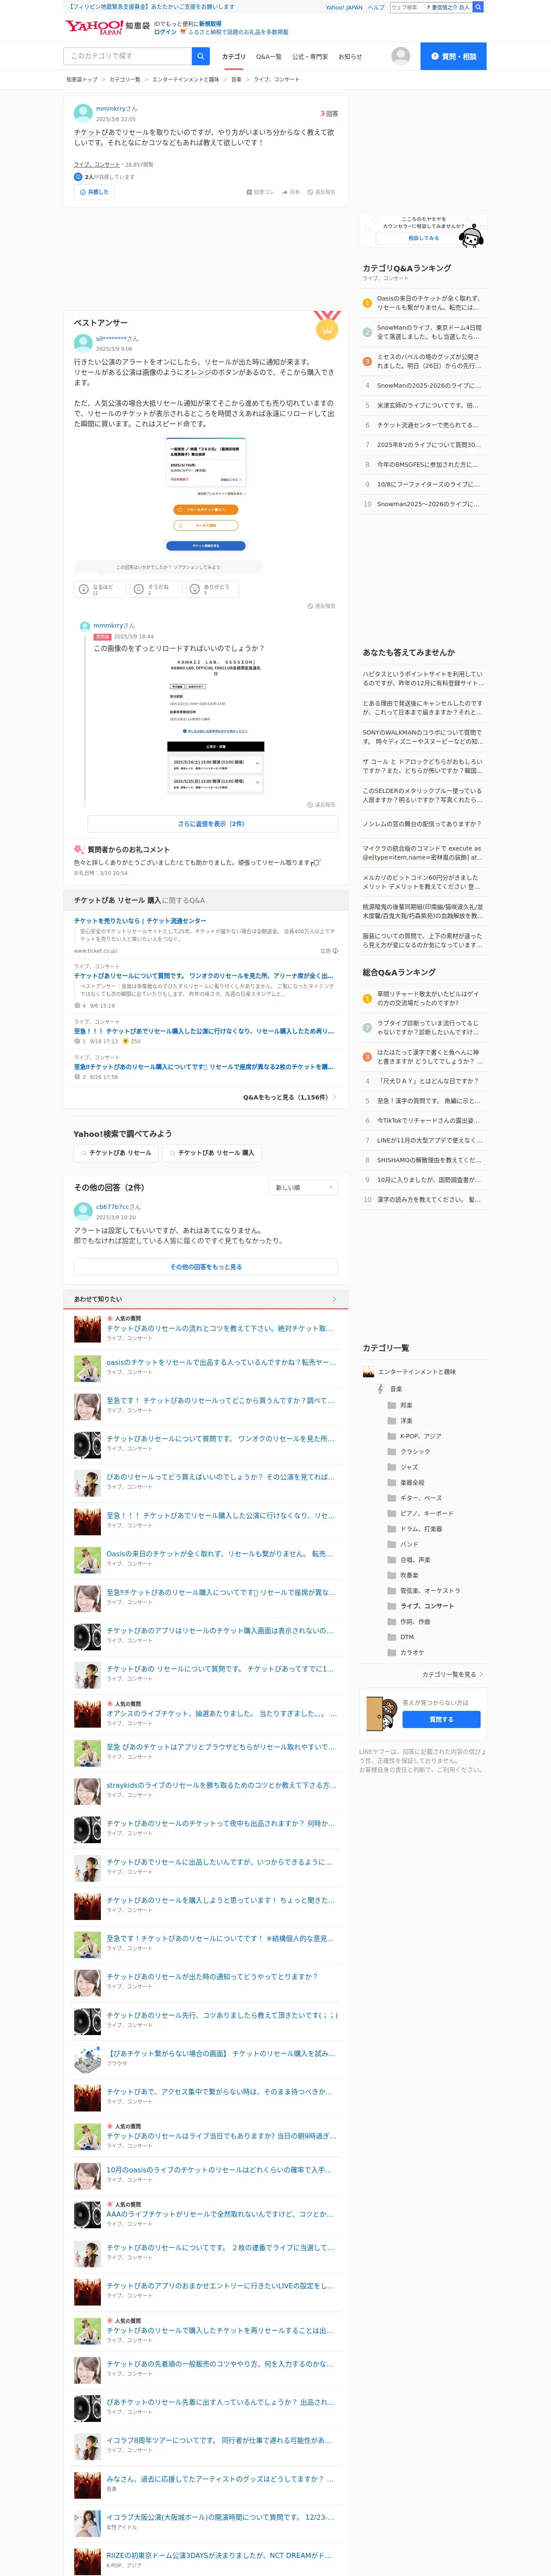Viewport: 551px width, 2576px height.
Task: Click the ticket screenshot image in the best answer
Action: tap(206, 496)
